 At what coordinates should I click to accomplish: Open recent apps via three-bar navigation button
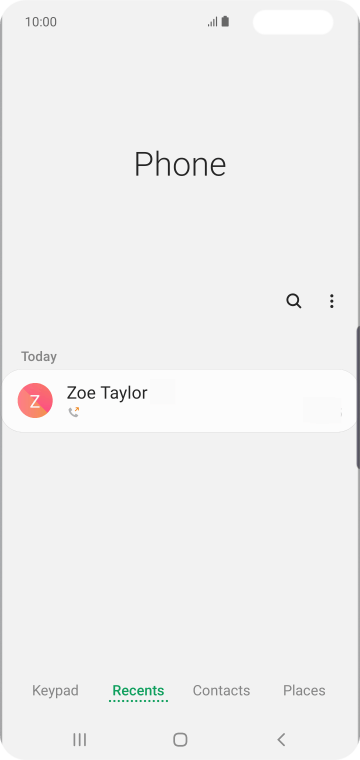coord(79,739)
